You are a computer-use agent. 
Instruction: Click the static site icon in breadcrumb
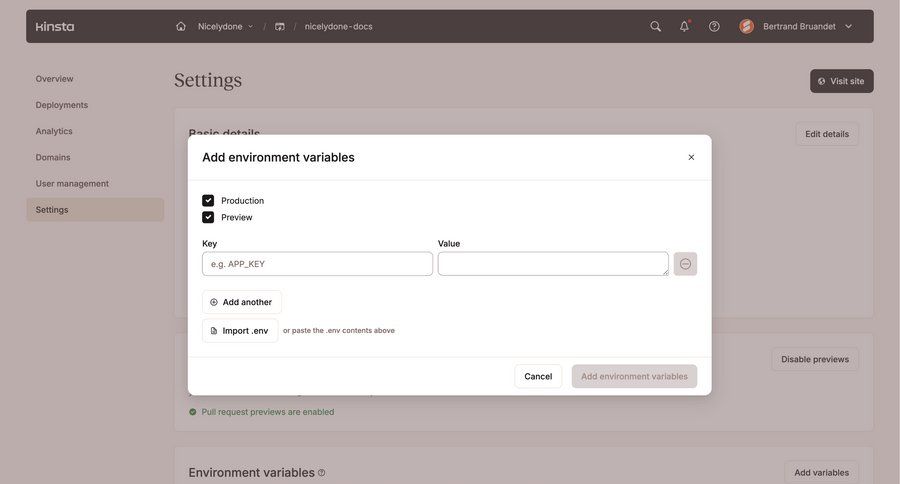[280, 26]
